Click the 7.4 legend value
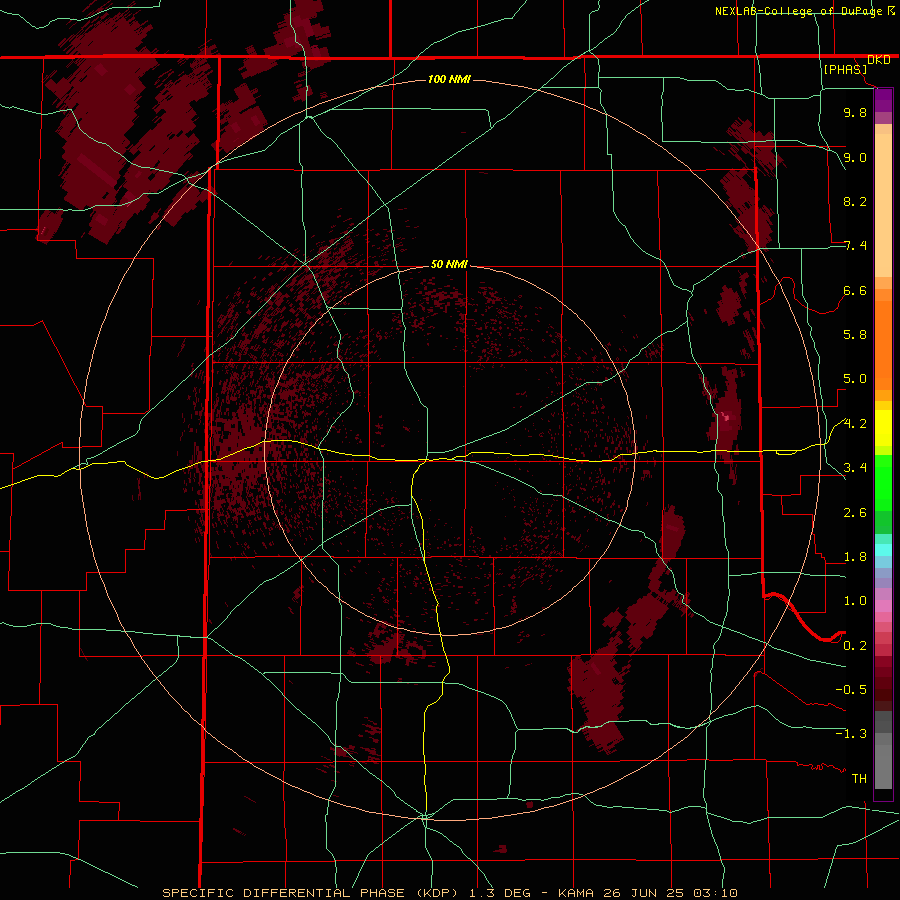This screenshot has width=900, height=900. [855, 246]
